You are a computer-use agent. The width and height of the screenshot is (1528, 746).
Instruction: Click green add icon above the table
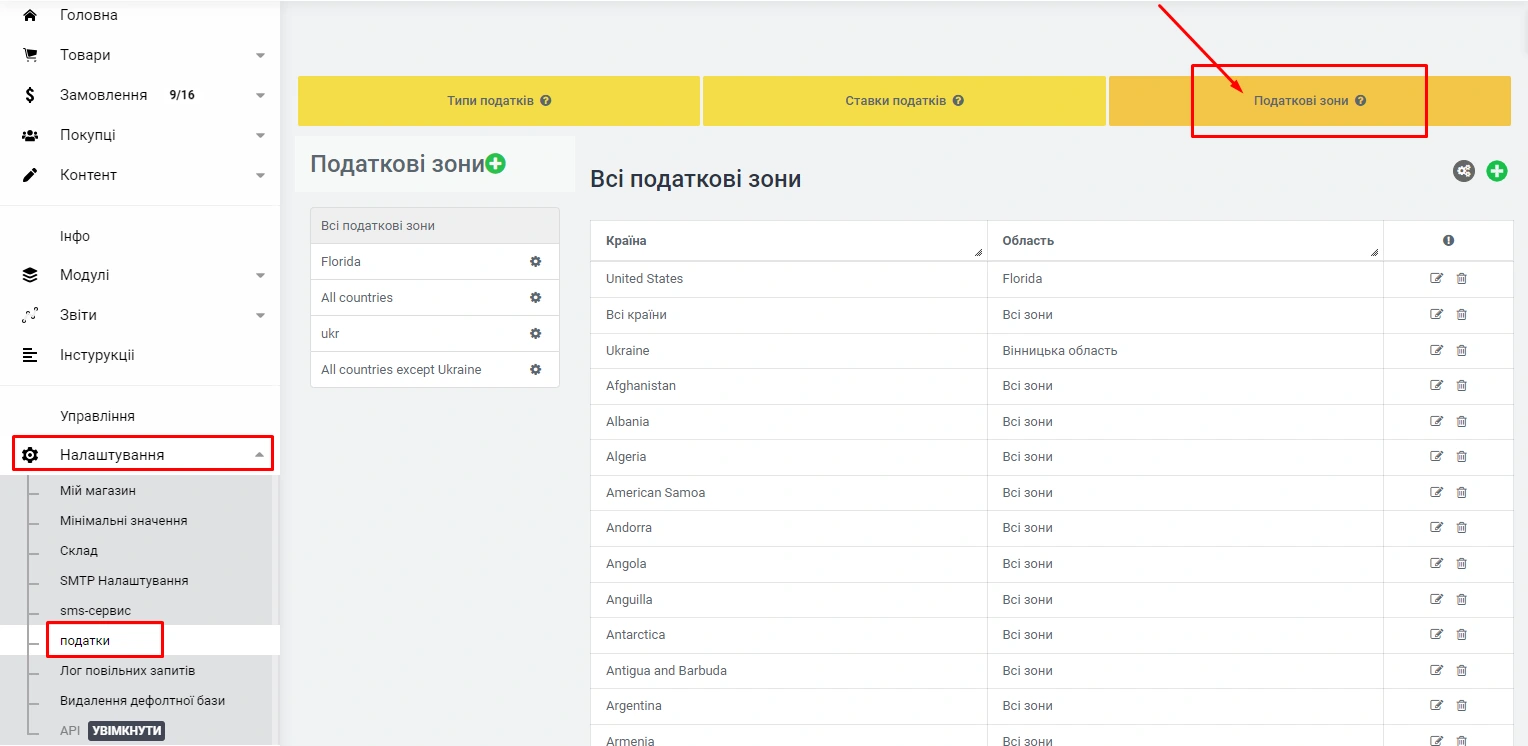[x=1497, y=171]
